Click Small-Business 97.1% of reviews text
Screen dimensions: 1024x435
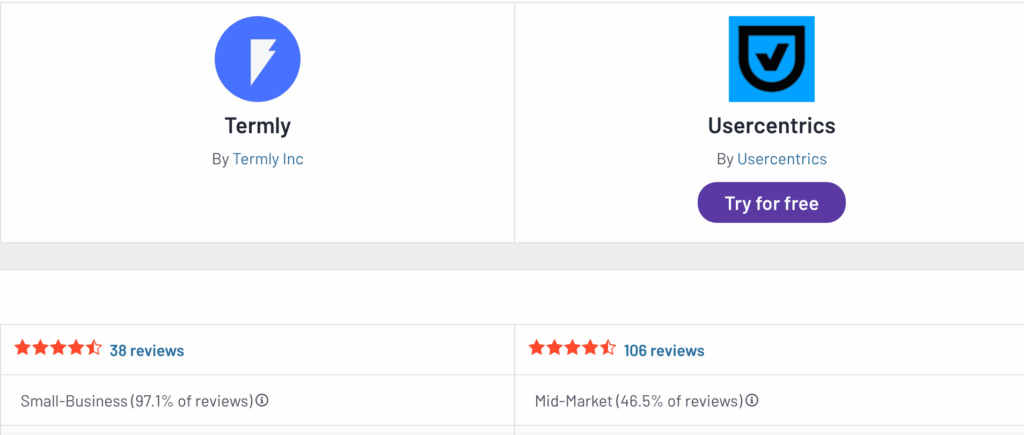136,400
